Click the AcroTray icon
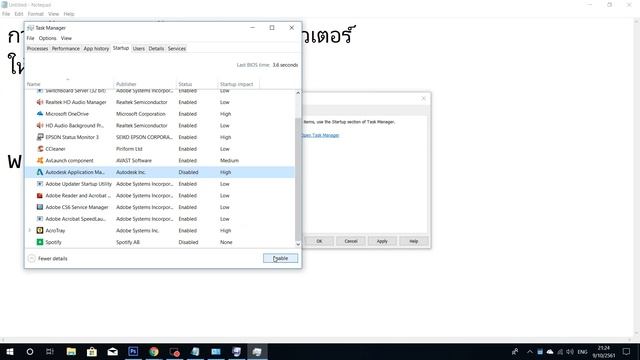640x360 pixels. click(x=40, y=230)
